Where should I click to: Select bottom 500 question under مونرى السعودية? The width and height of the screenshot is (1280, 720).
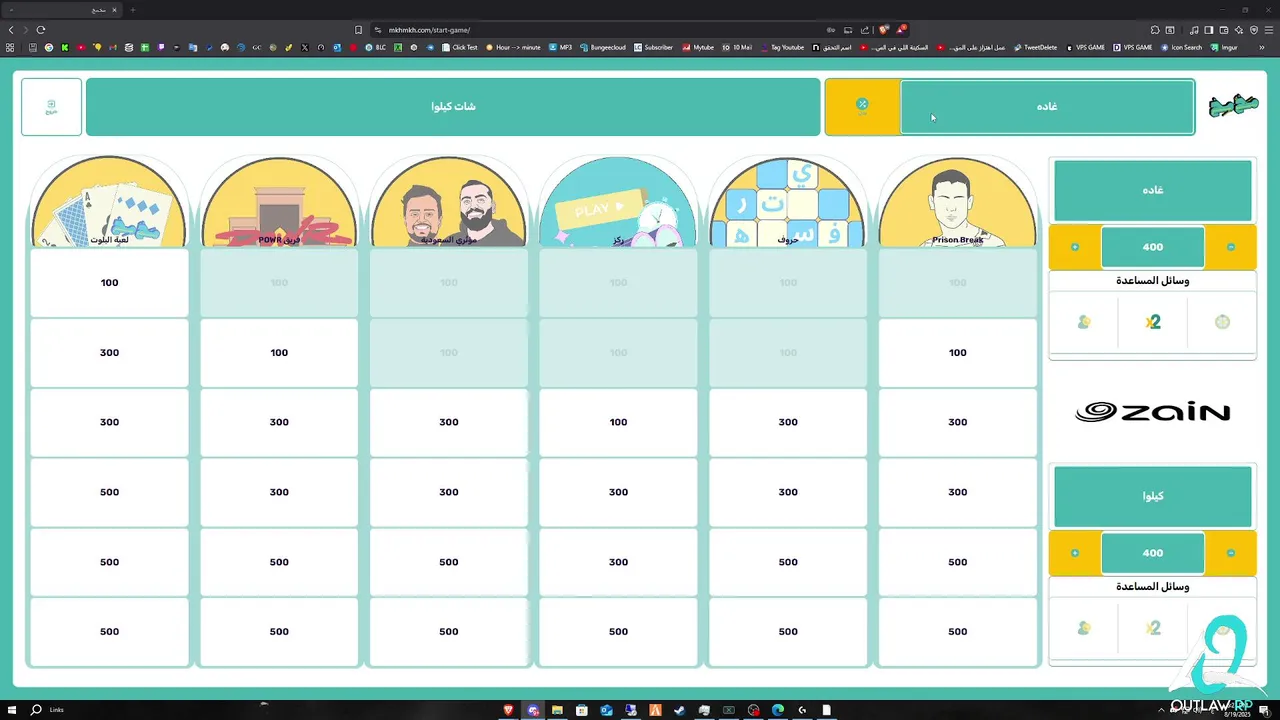(449, 632)
